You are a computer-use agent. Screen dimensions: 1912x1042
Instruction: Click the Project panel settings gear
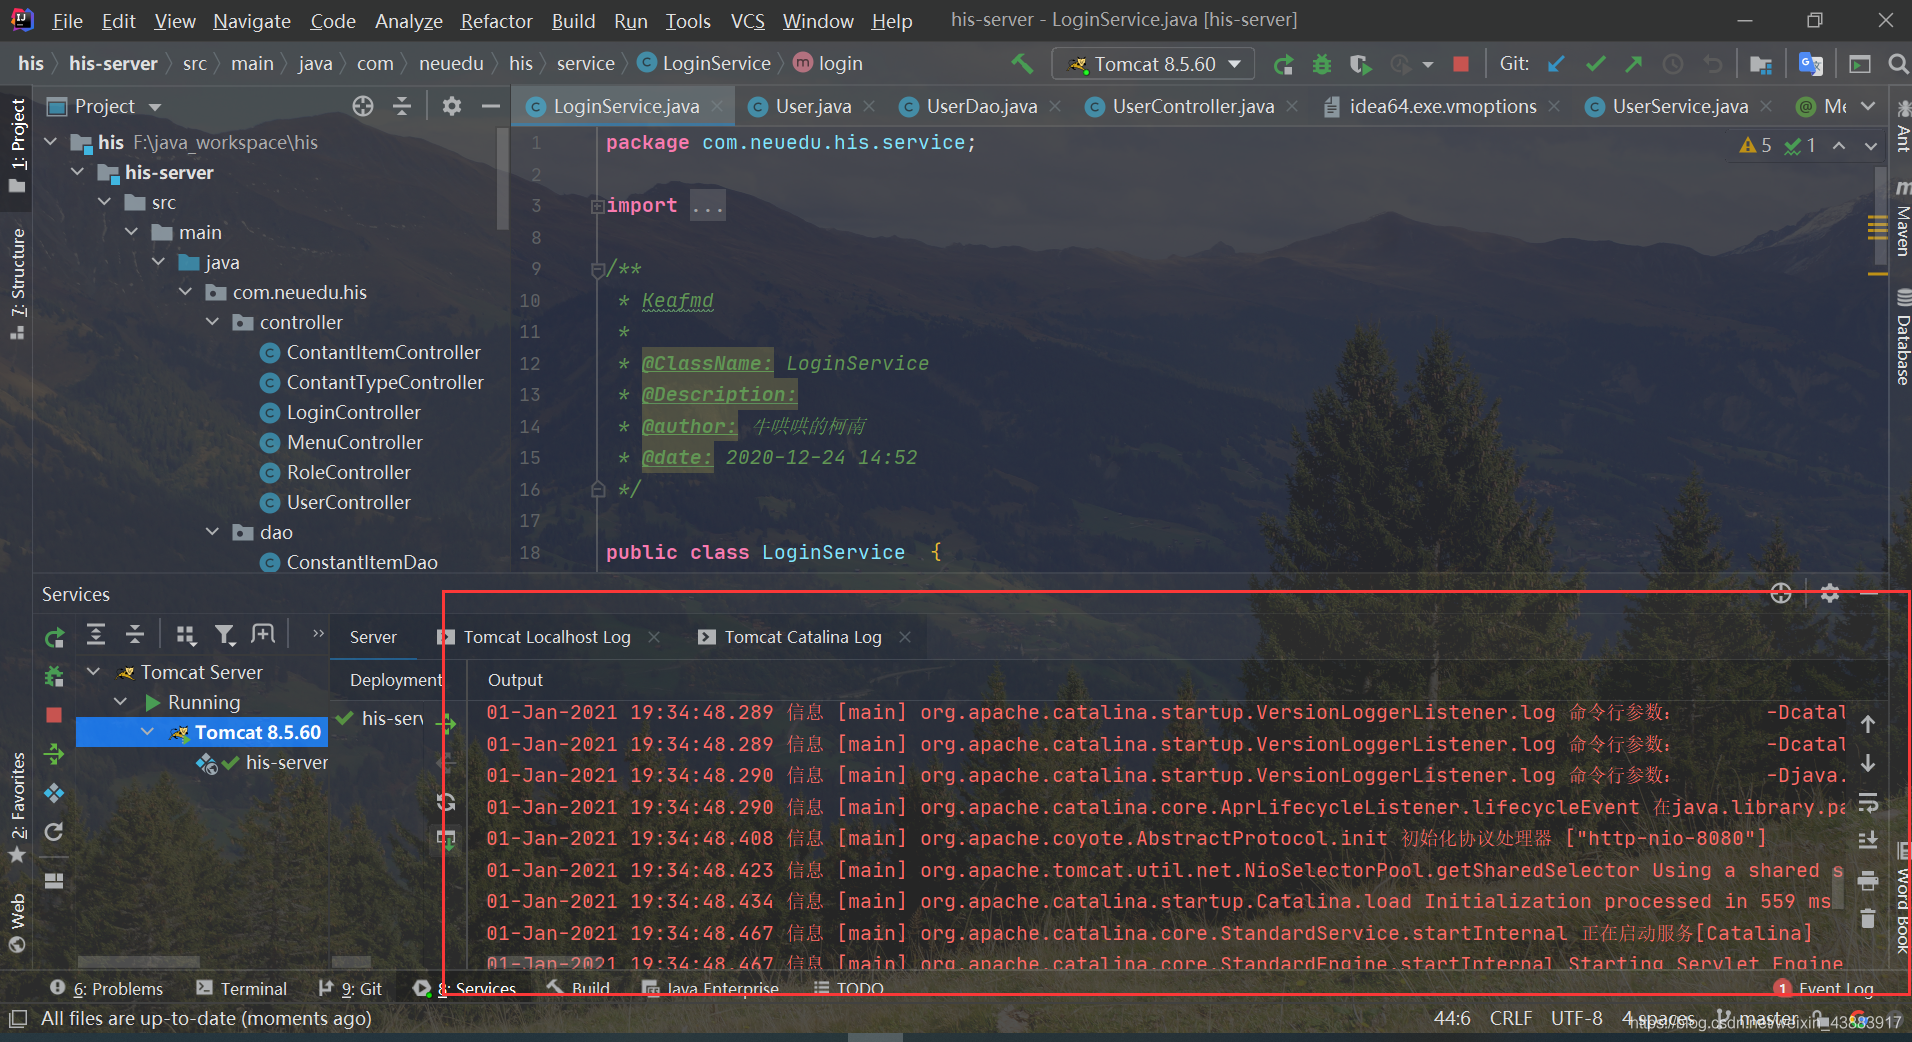[452, 106]
